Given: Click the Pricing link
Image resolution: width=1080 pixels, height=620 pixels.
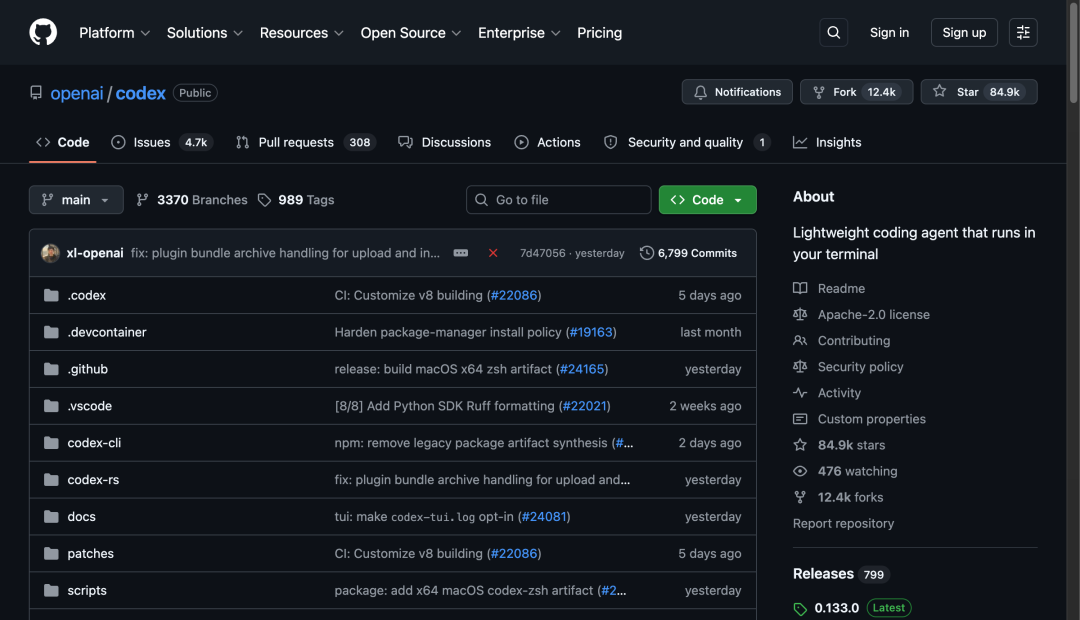Looking at the screenshot, I should (x=599, y=32).
